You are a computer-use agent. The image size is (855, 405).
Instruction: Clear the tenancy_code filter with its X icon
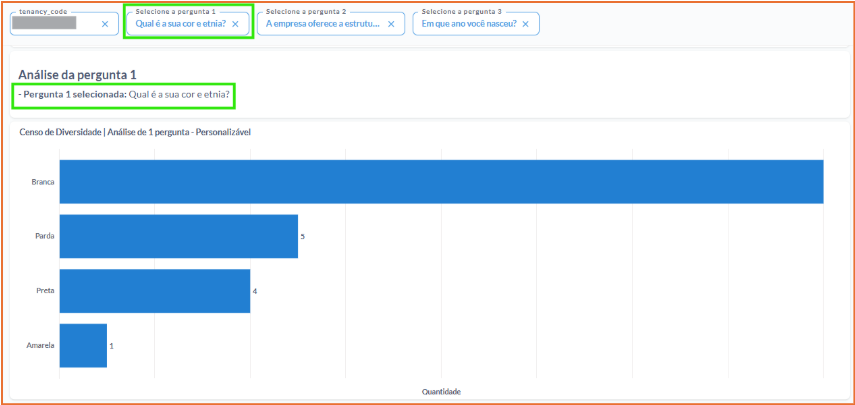(x=104, y=23)
